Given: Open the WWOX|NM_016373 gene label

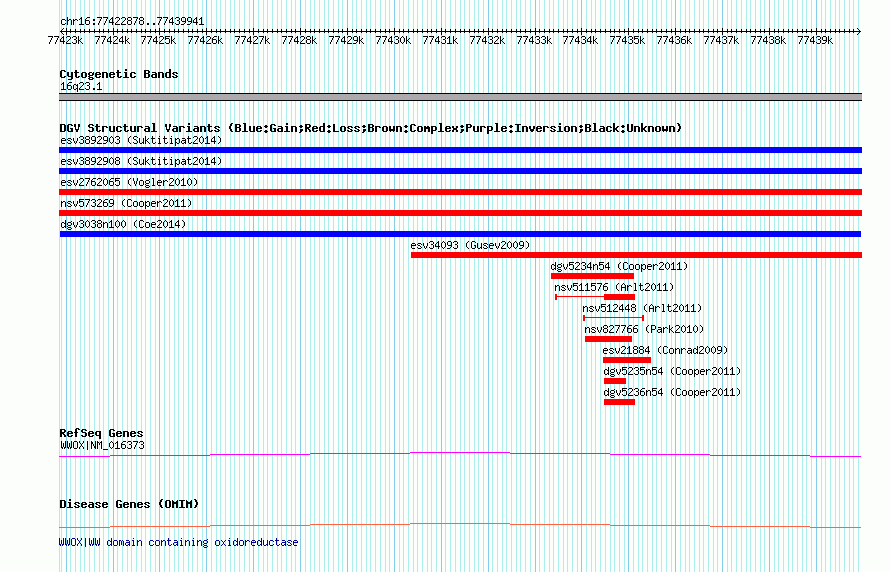Looking at the screenshot, I should point(102,446).
